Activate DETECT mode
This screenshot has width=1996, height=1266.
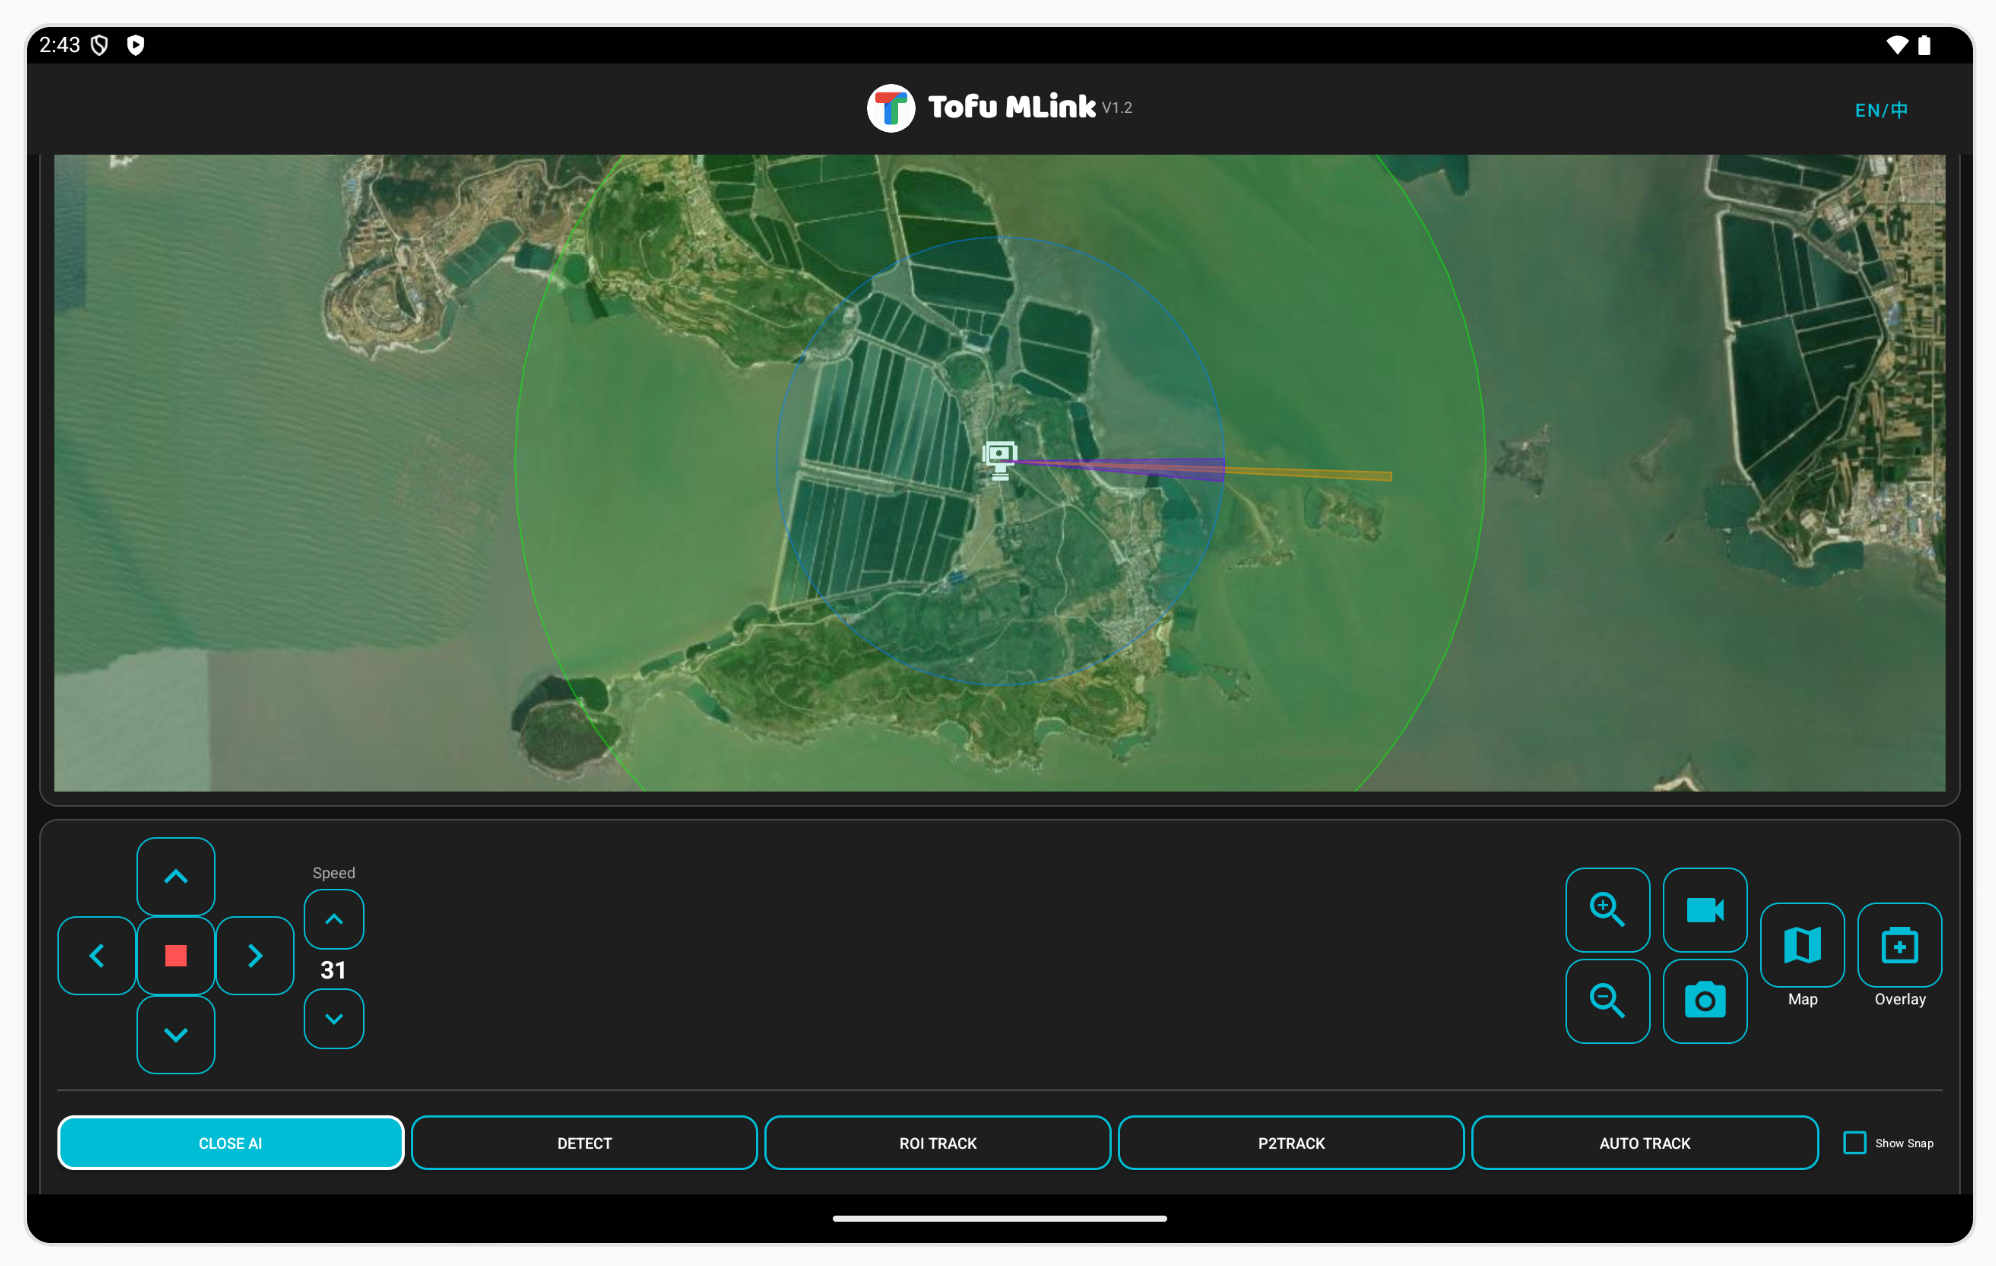[x=584, y=1143]
